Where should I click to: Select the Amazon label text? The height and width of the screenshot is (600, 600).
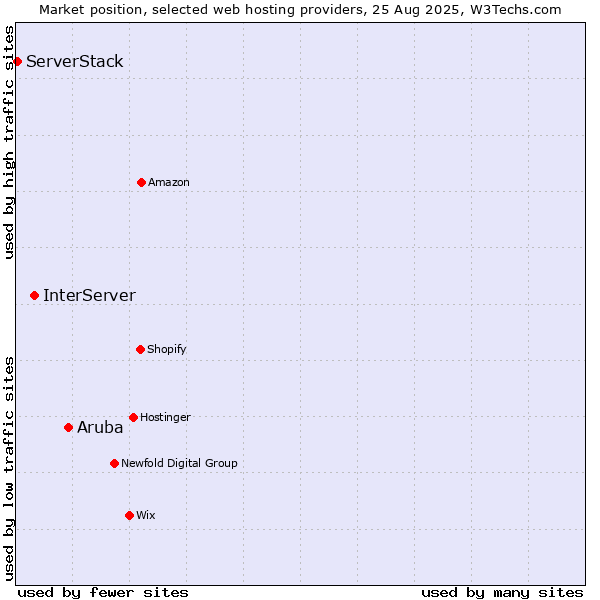pos(169,182)
